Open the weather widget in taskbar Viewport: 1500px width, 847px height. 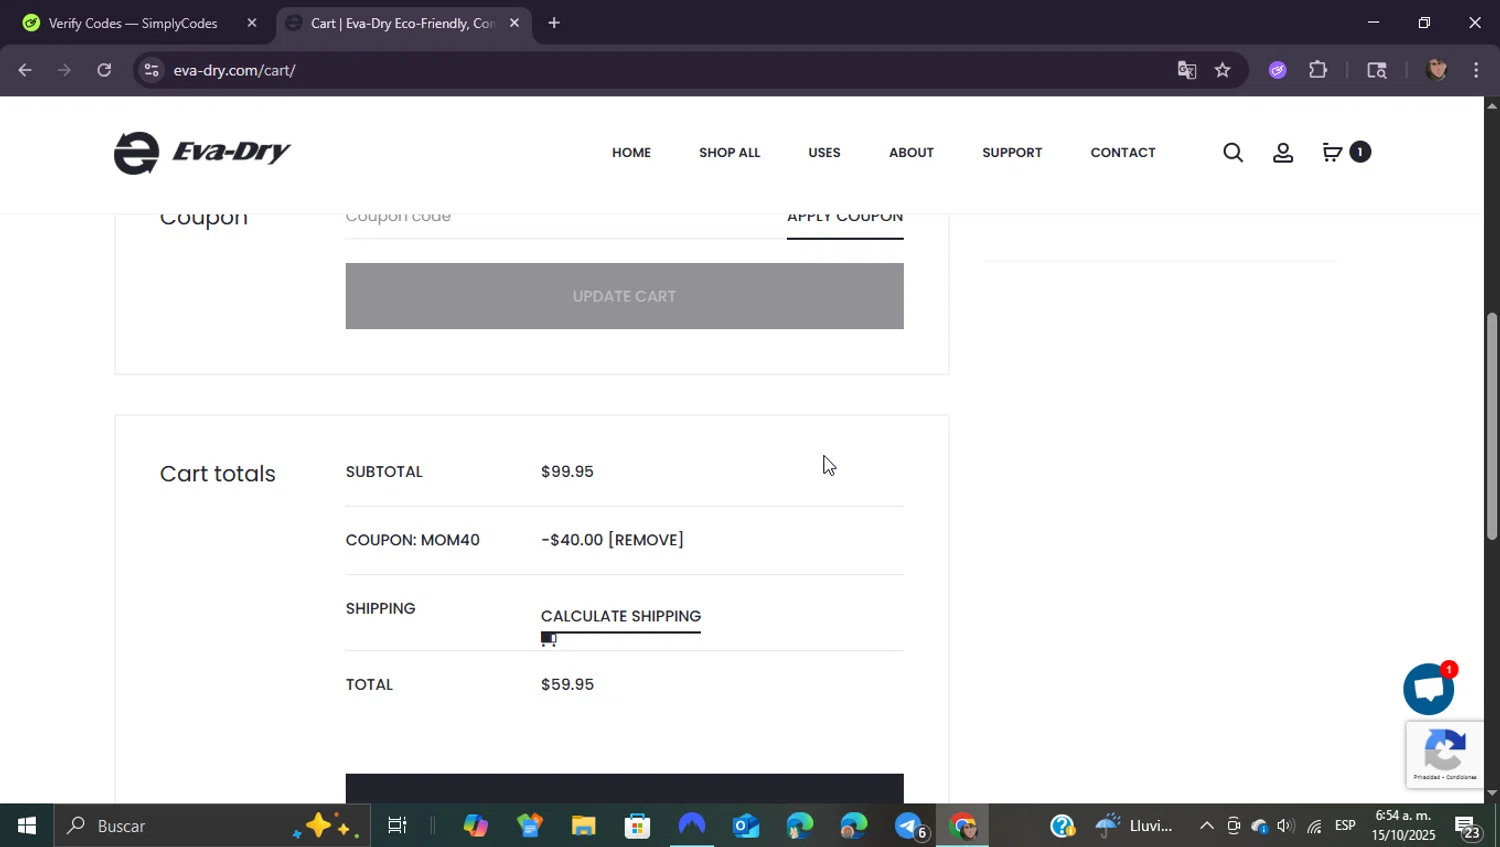(1133, 826)
